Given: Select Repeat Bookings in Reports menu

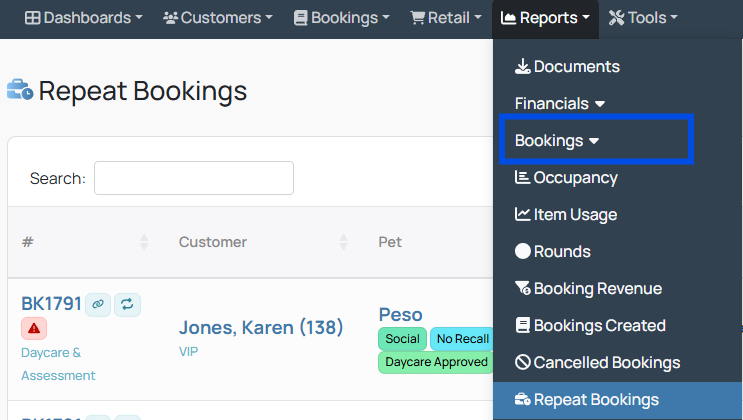Looking at the screenshot, I should coord(617,400).
